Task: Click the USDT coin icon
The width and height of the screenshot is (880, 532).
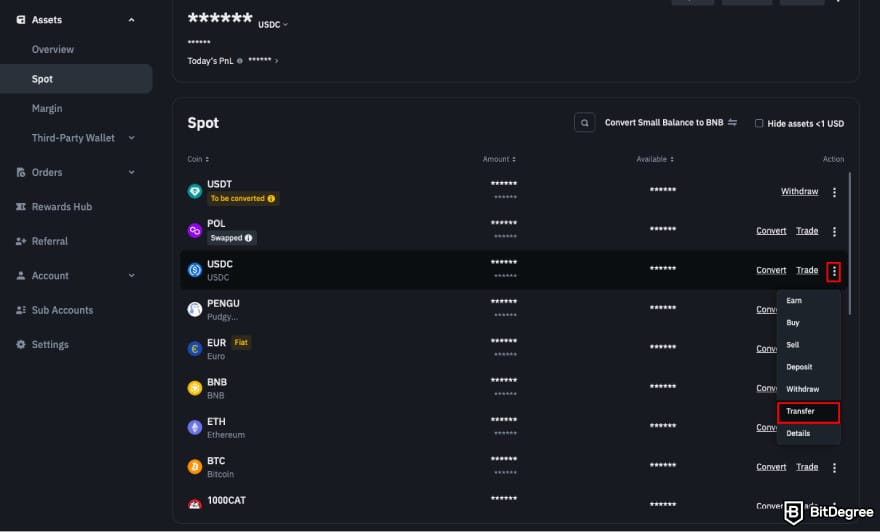Action: pos(195,191)
